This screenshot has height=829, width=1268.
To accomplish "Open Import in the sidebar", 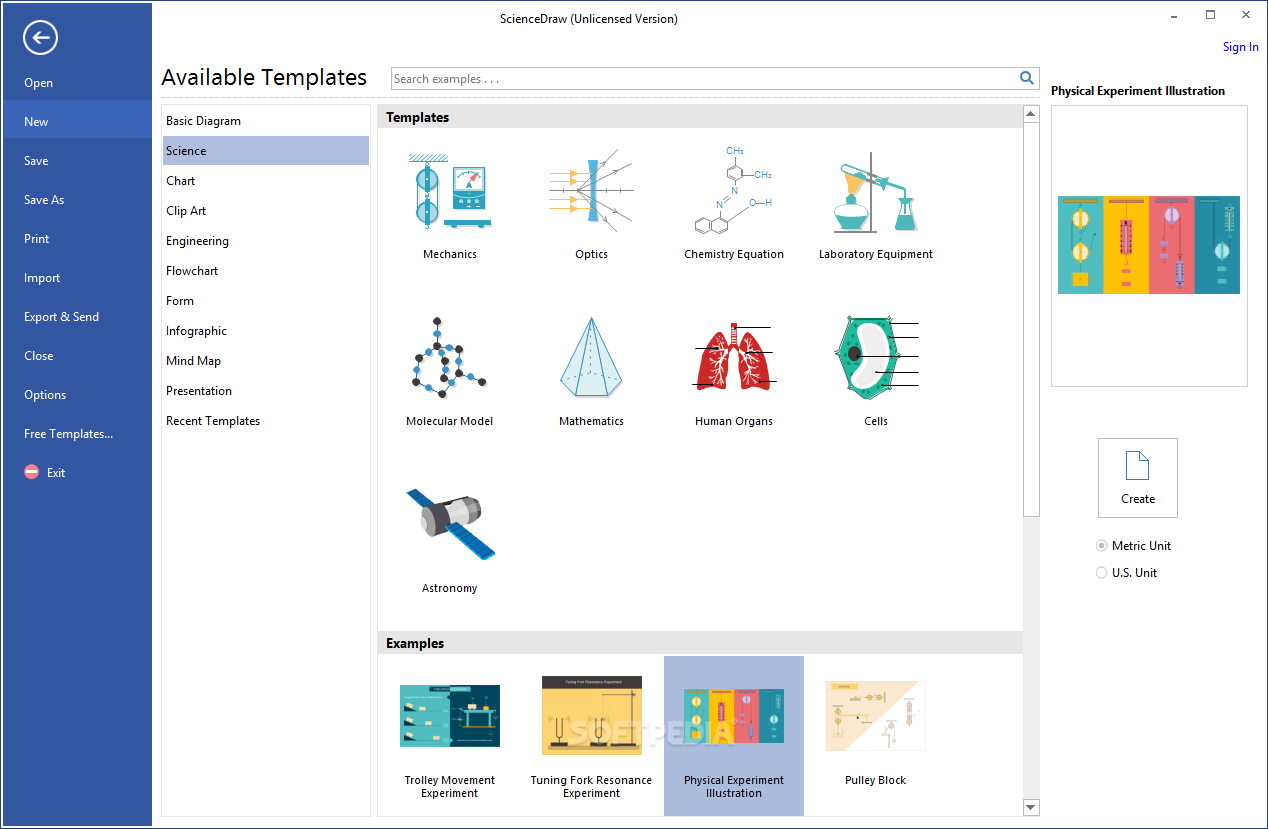I will pyautogui.click(x=76, y=277).
